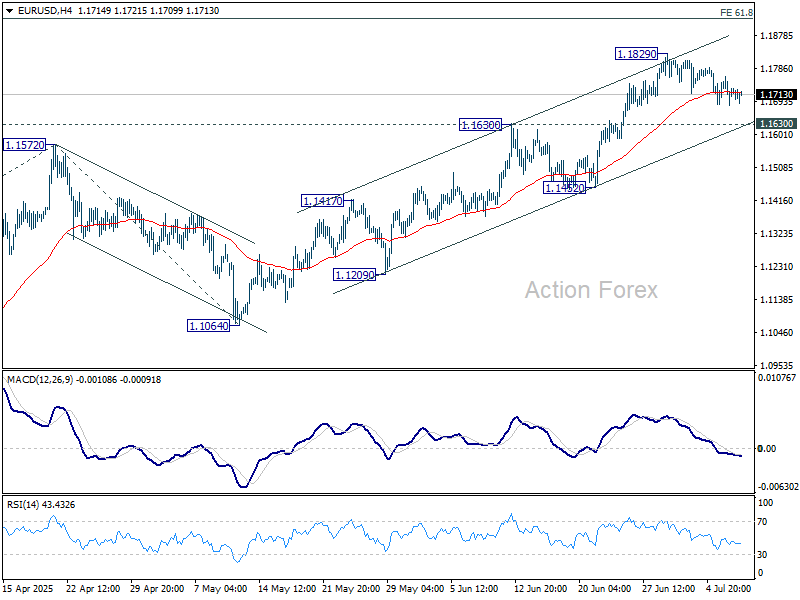Select the 1.14170 price label
800x600 pixels.
click(x=322, y=201)
